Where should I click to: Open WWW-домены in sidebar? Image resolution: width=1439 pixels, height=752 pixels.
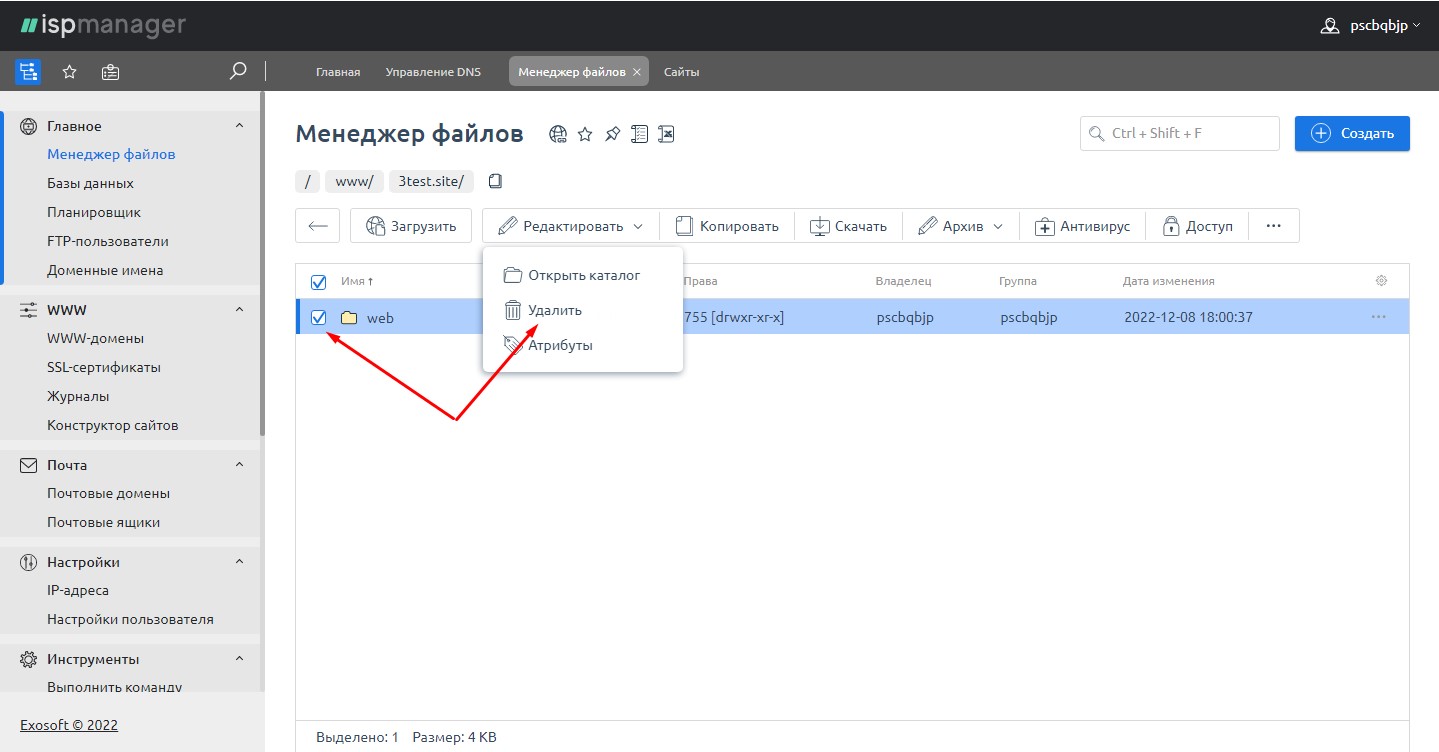[x=95, y=339]
